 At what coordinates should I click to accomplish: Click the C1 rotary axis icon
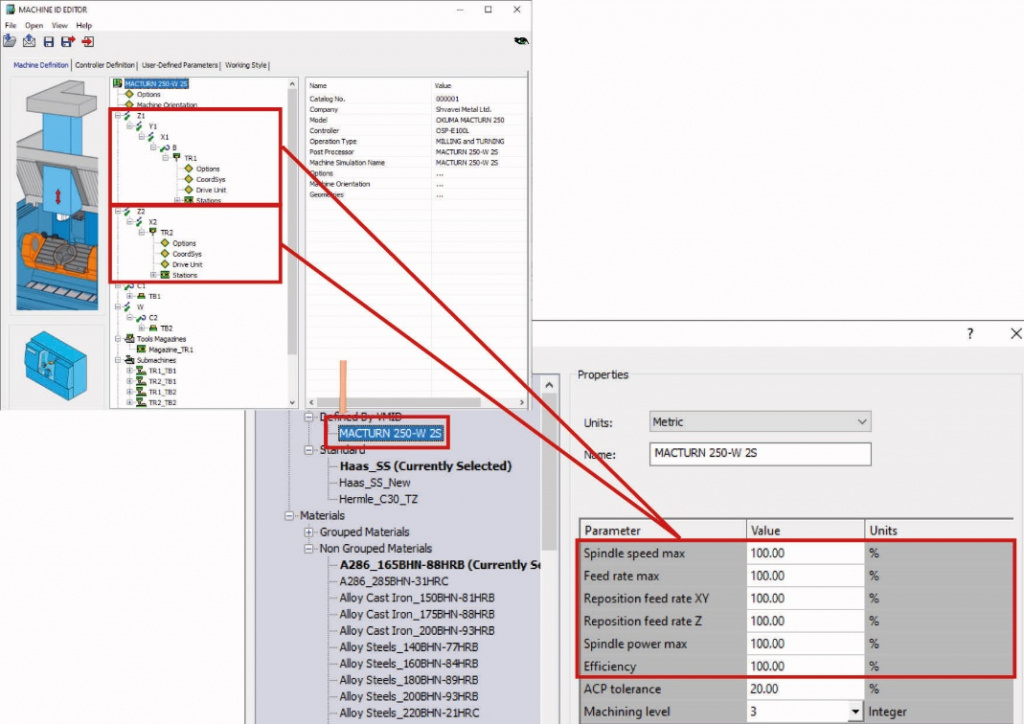click(129, 286)
